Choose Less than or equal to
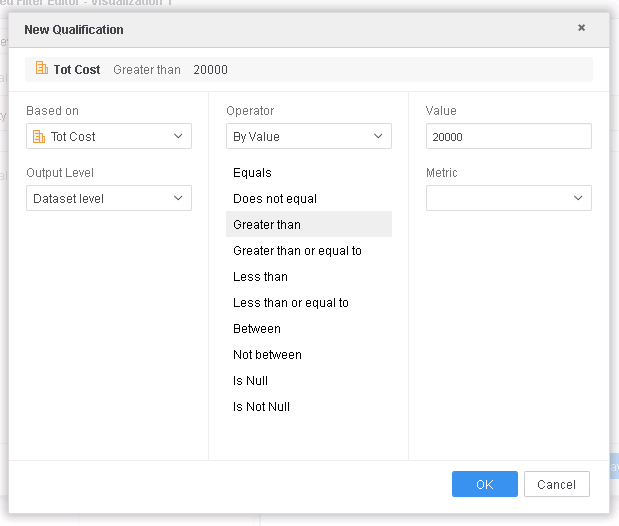This screenshot has height=526, width=619. pos(291,303)
